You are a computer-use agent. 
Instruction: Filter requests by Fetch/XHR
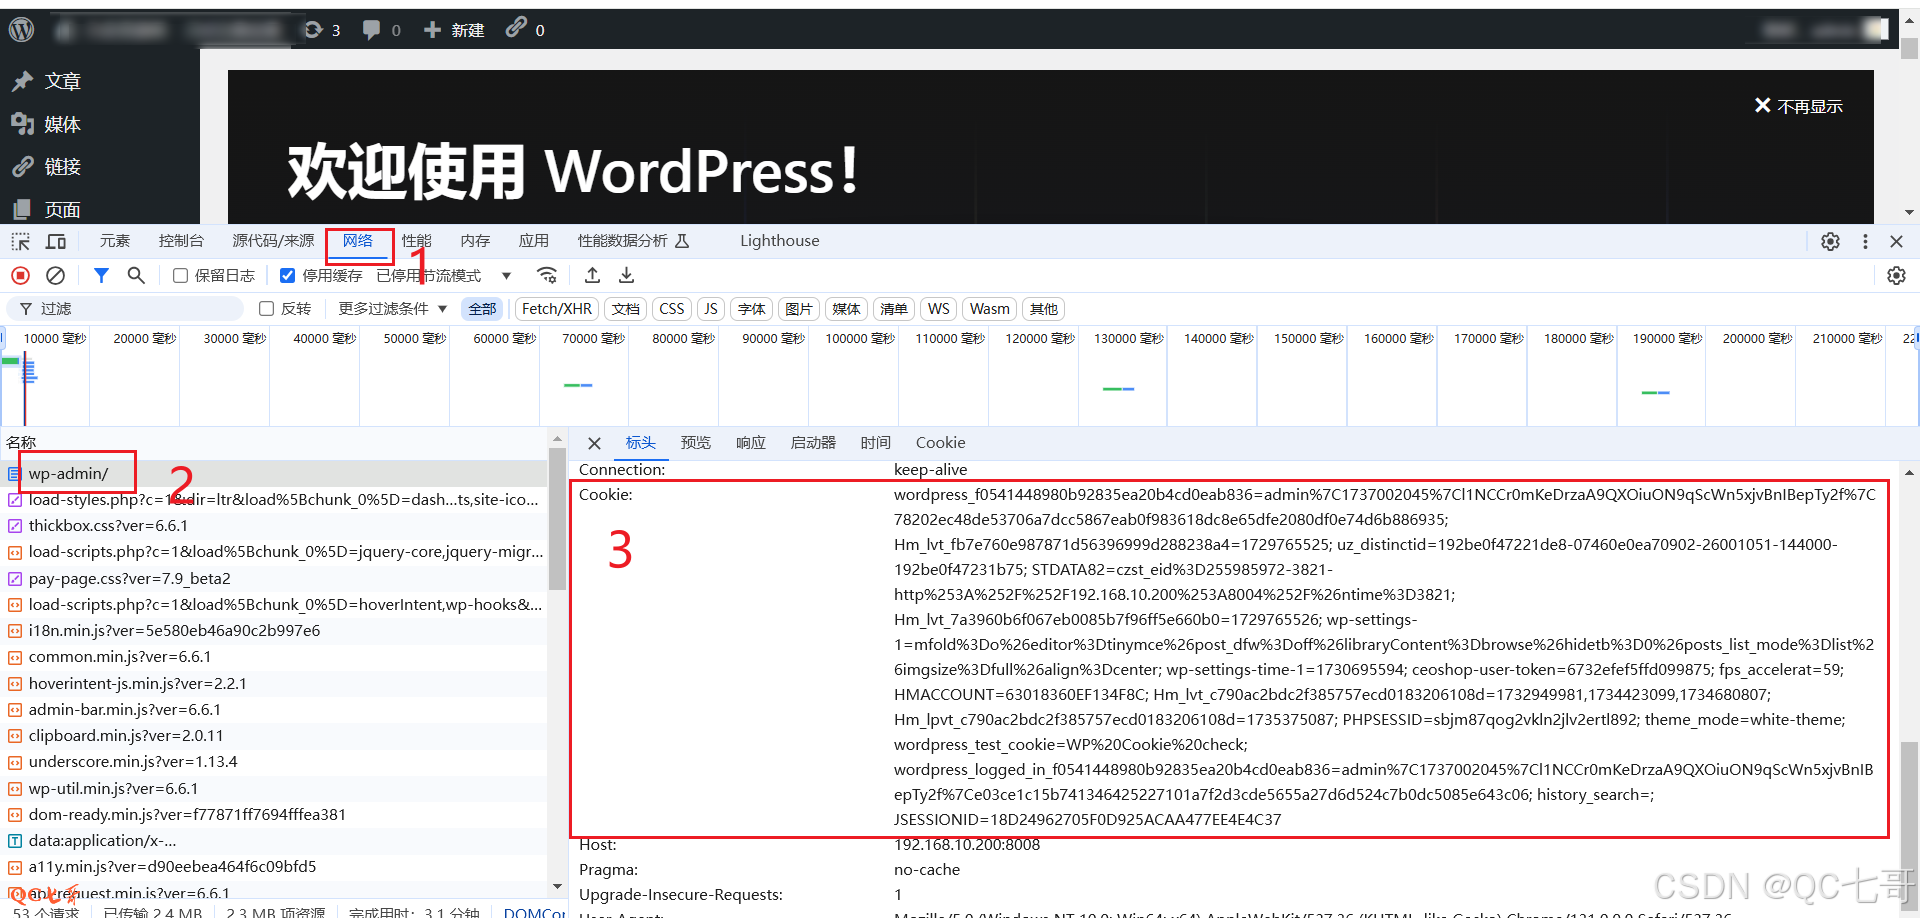coord(557,309)
